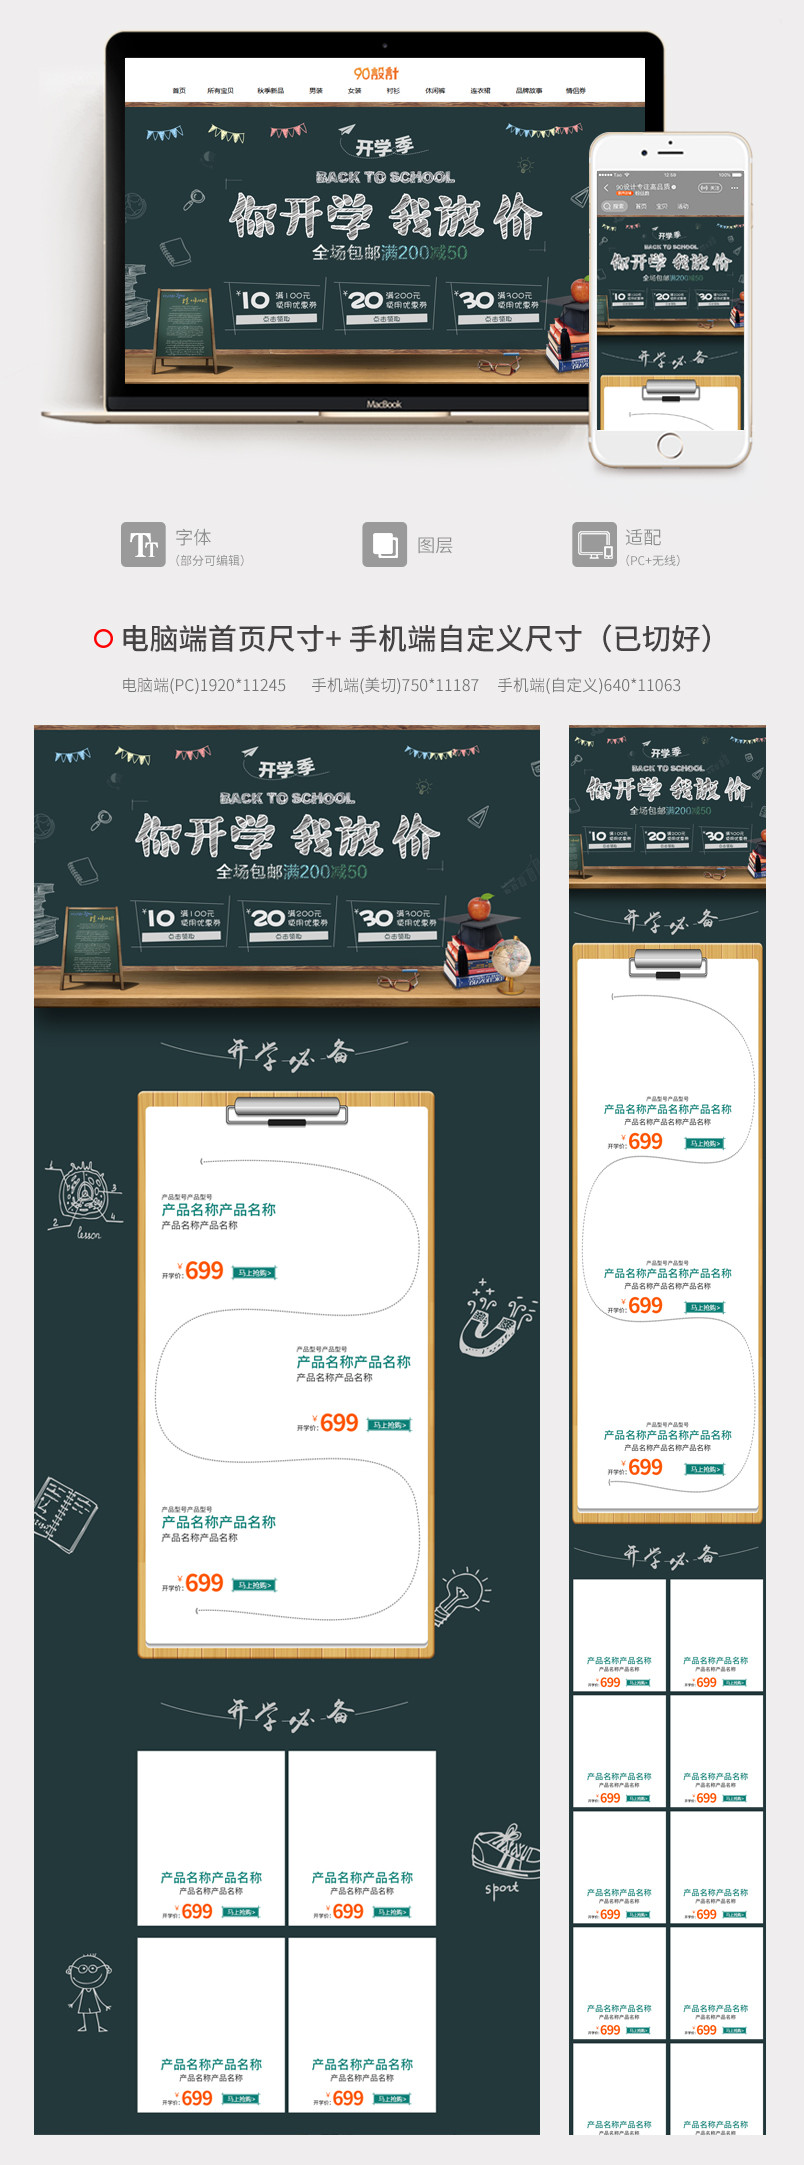
Task: Select the 首页 tab in the phone mockup
Action: [x=640, y=206]
